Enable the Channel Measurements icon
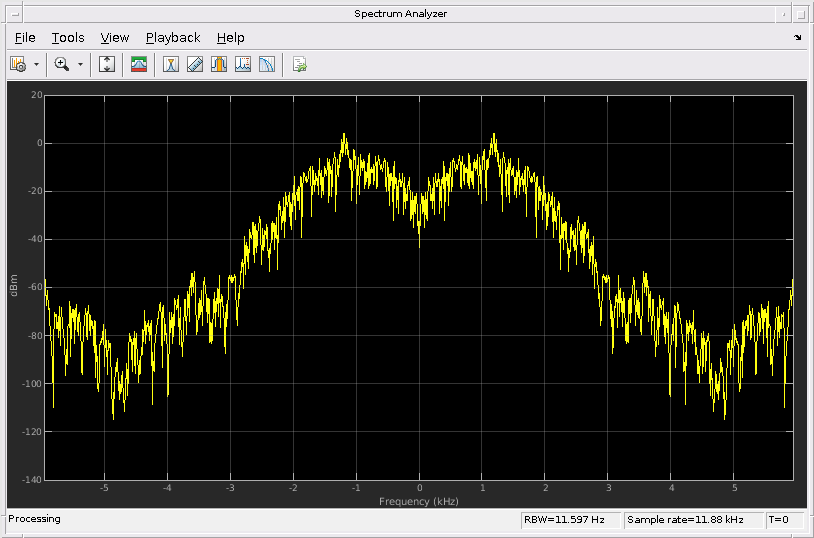Viewport: 814px width, 538px height. (218, 64)
